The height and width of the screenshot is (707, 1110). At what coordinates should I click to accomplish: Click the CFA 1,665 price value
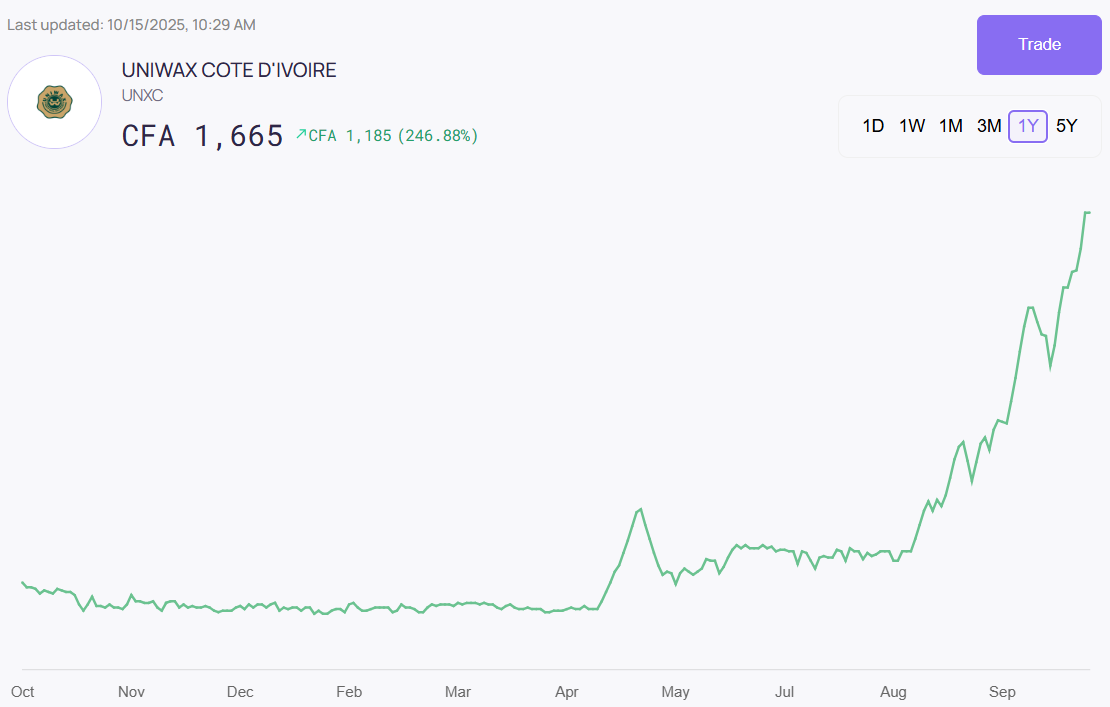point(203,136)
